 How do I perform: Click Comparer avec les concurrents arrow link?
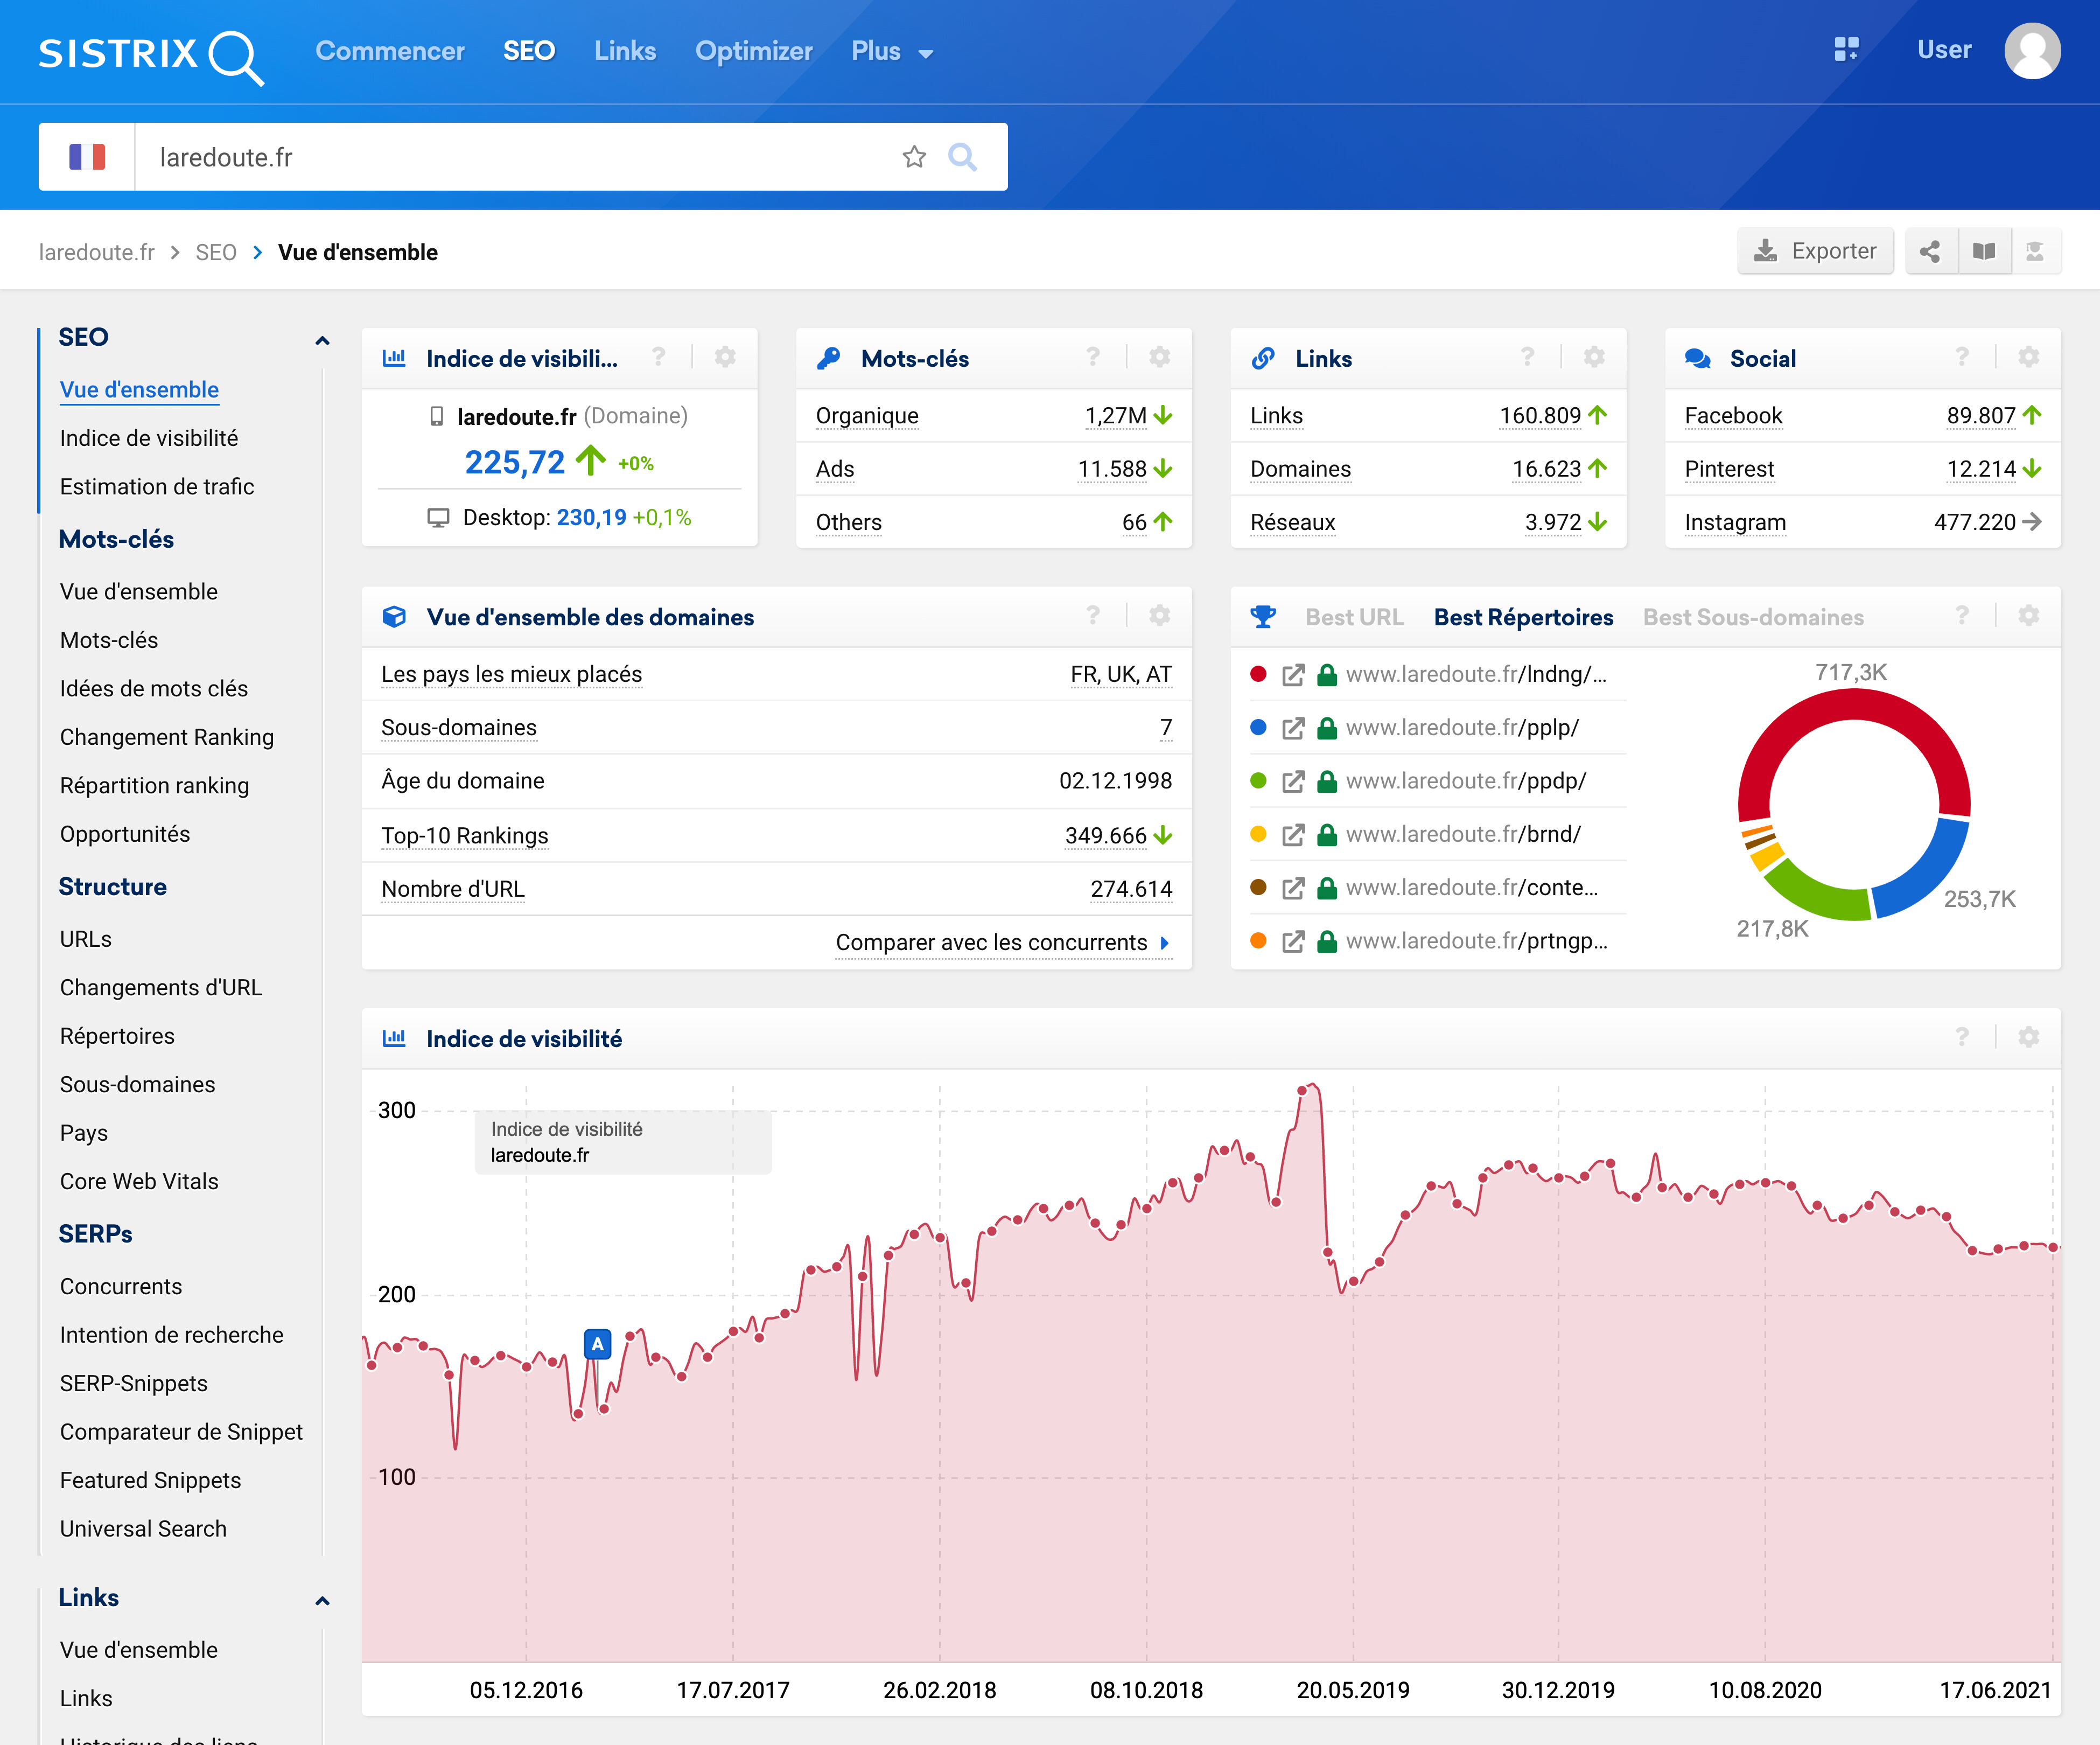pyautogui.click(x=1003, y=943)
